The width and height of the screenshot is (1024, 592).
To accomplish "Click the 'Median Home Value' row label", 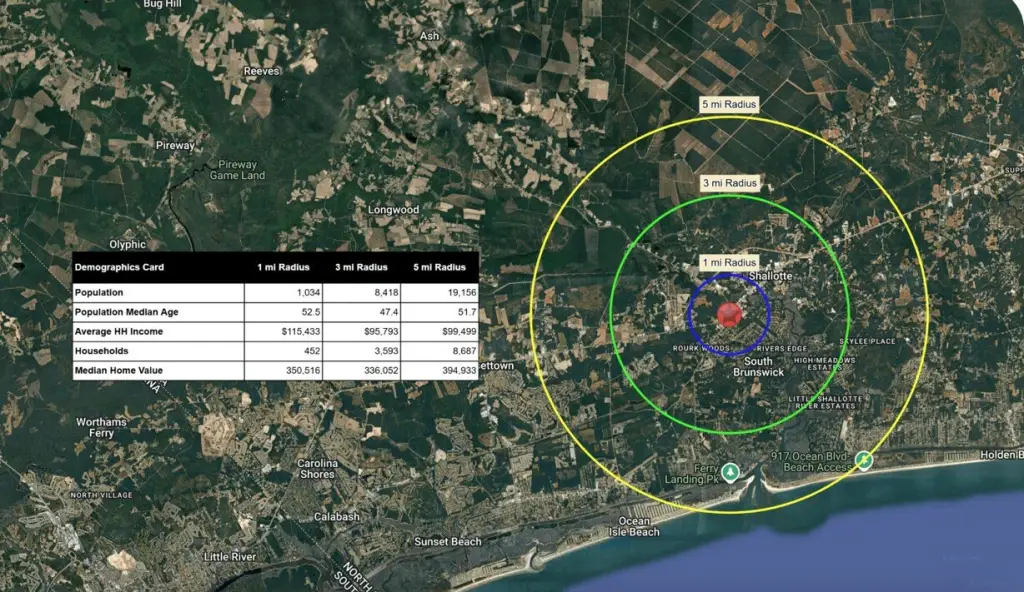I will point(119,370).
